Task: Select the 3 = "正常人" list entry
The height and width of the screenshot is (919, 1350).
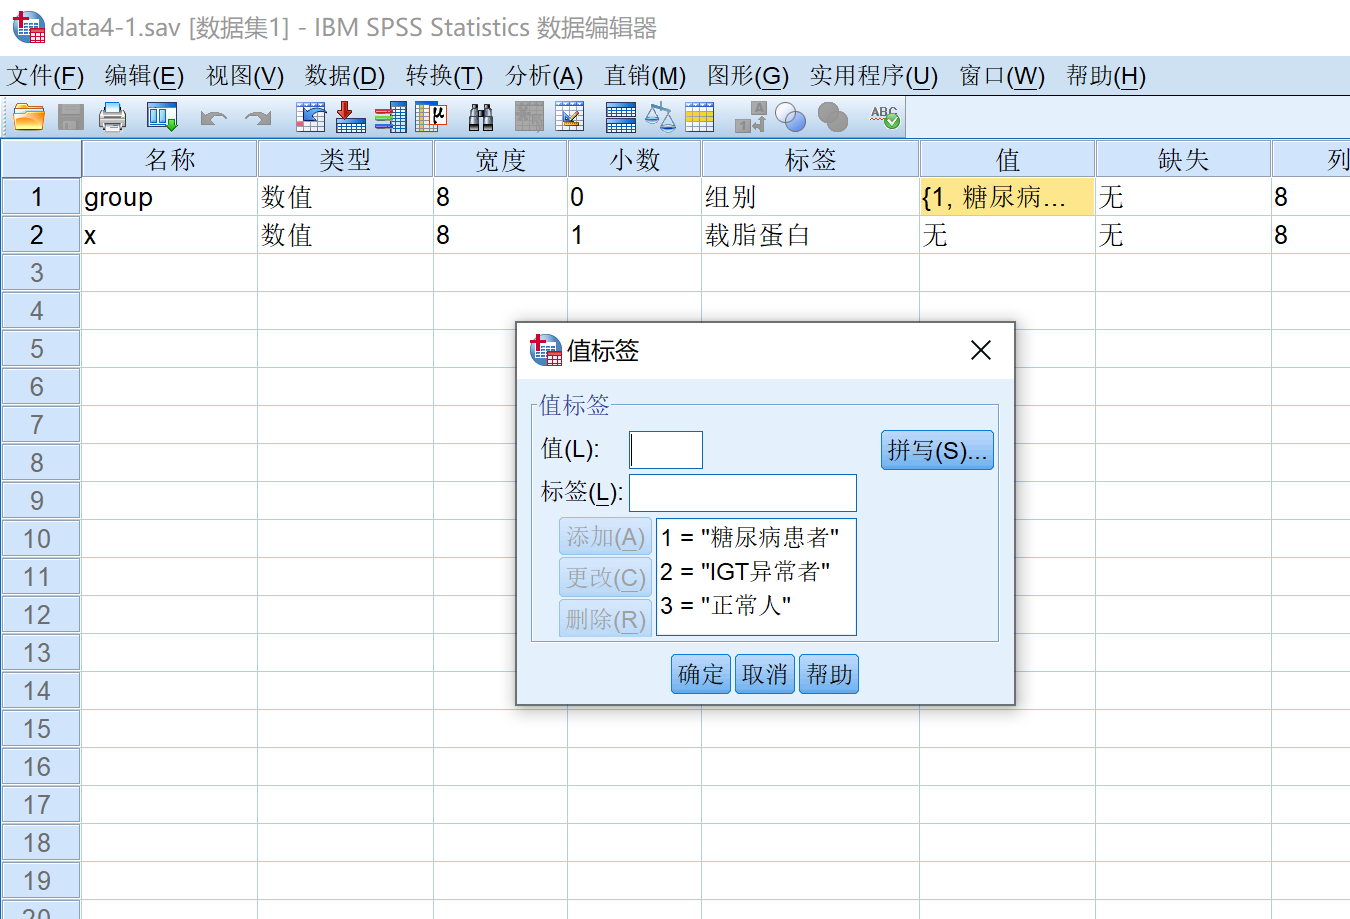Action: (x=726, y=605)
